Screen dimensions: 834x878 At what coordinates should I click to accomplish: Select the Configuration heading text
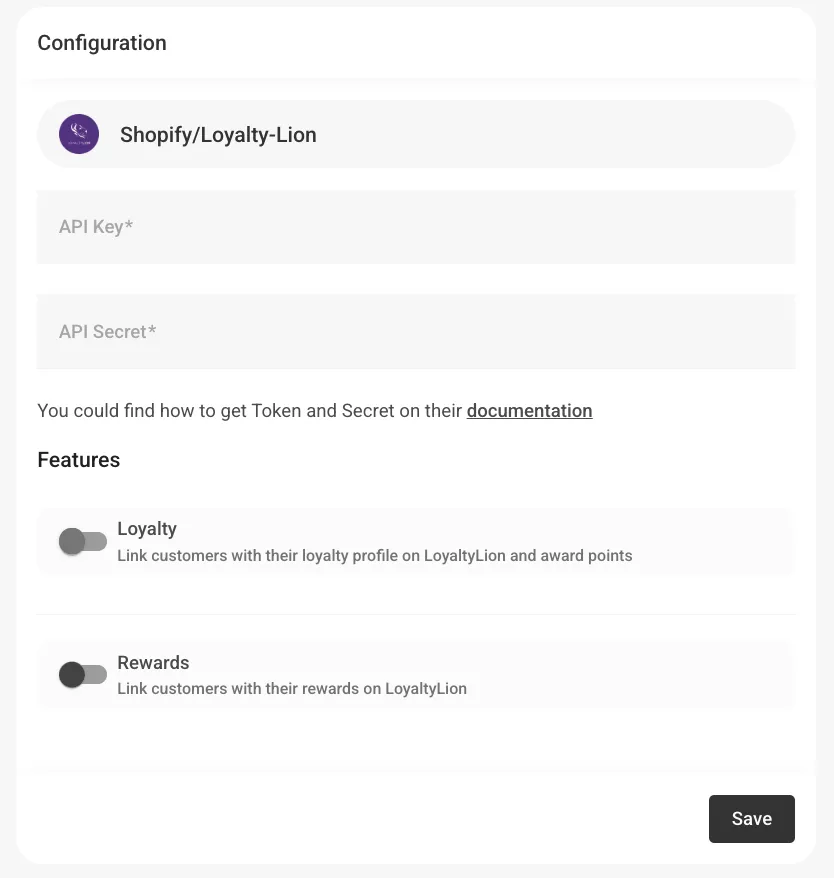(x=102, y=43)
